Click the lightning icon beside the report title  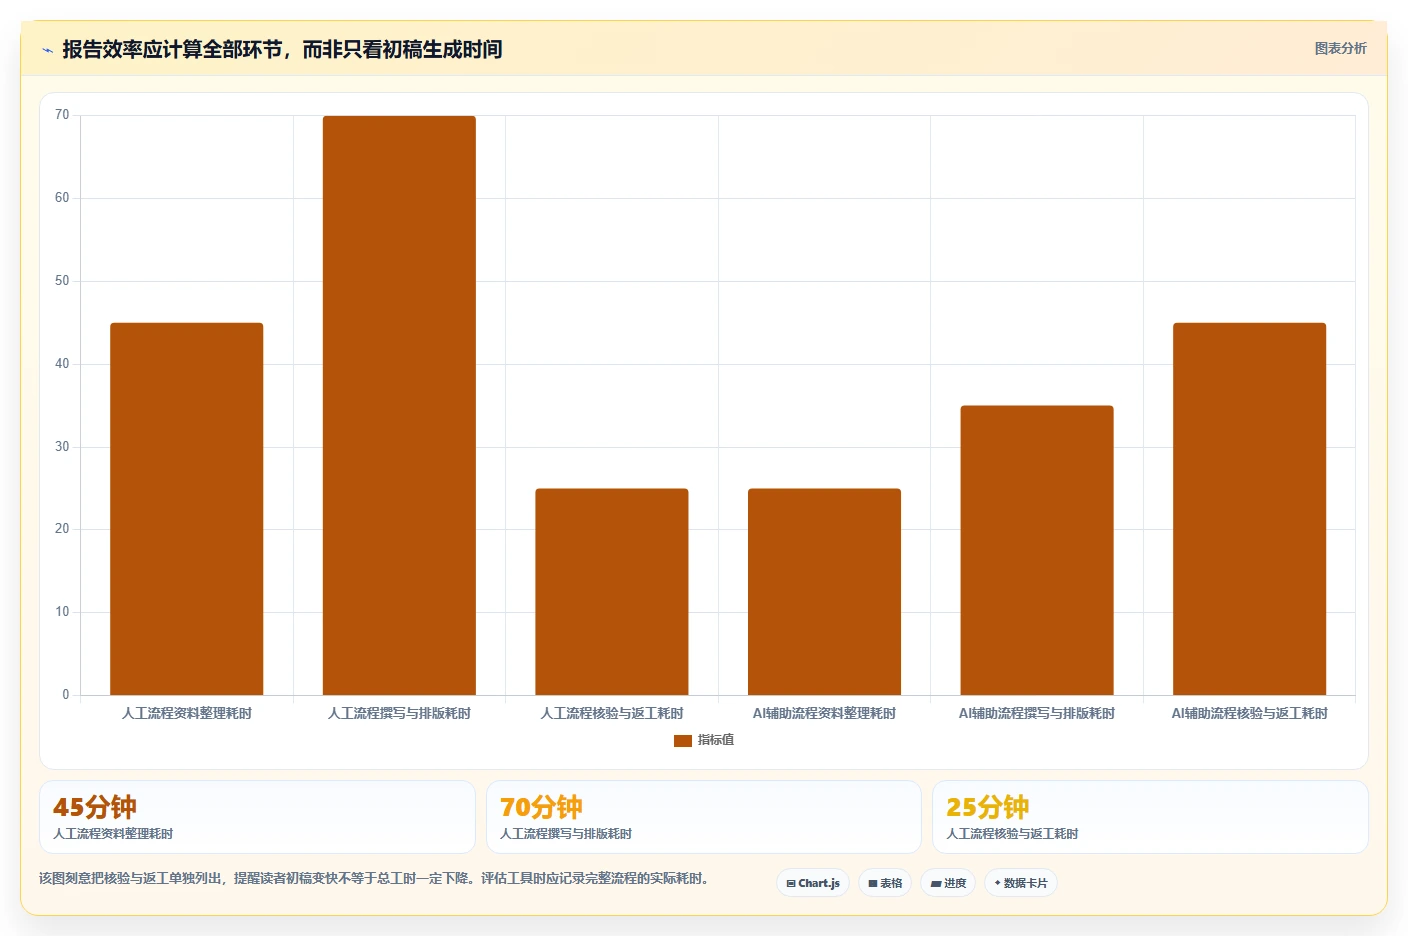tap(47, 50)
